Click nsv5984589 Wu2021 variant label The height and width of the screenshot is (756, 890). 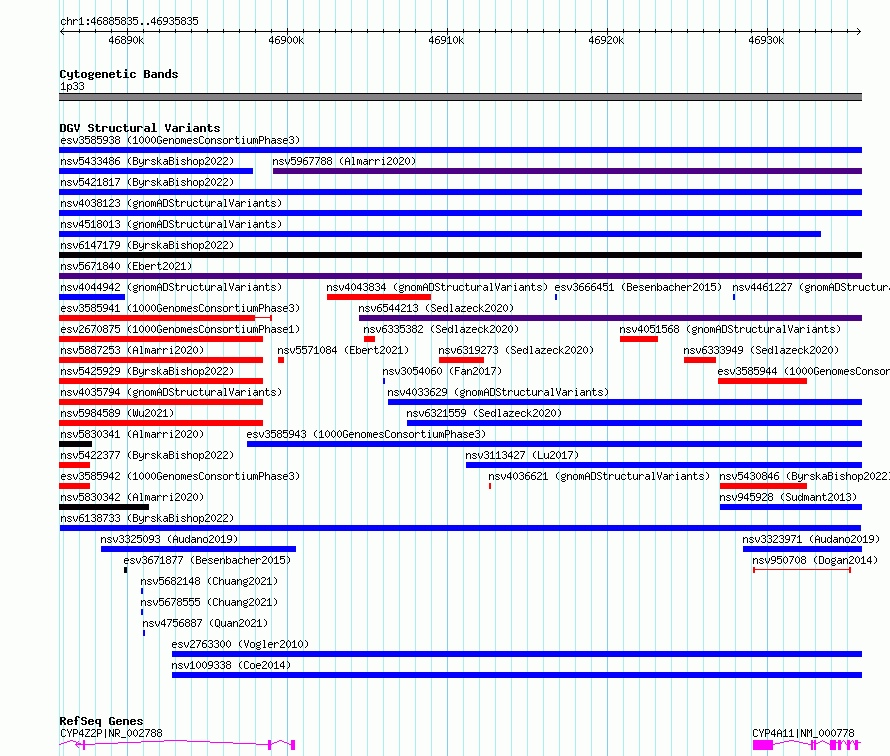(x=117, y=413)
